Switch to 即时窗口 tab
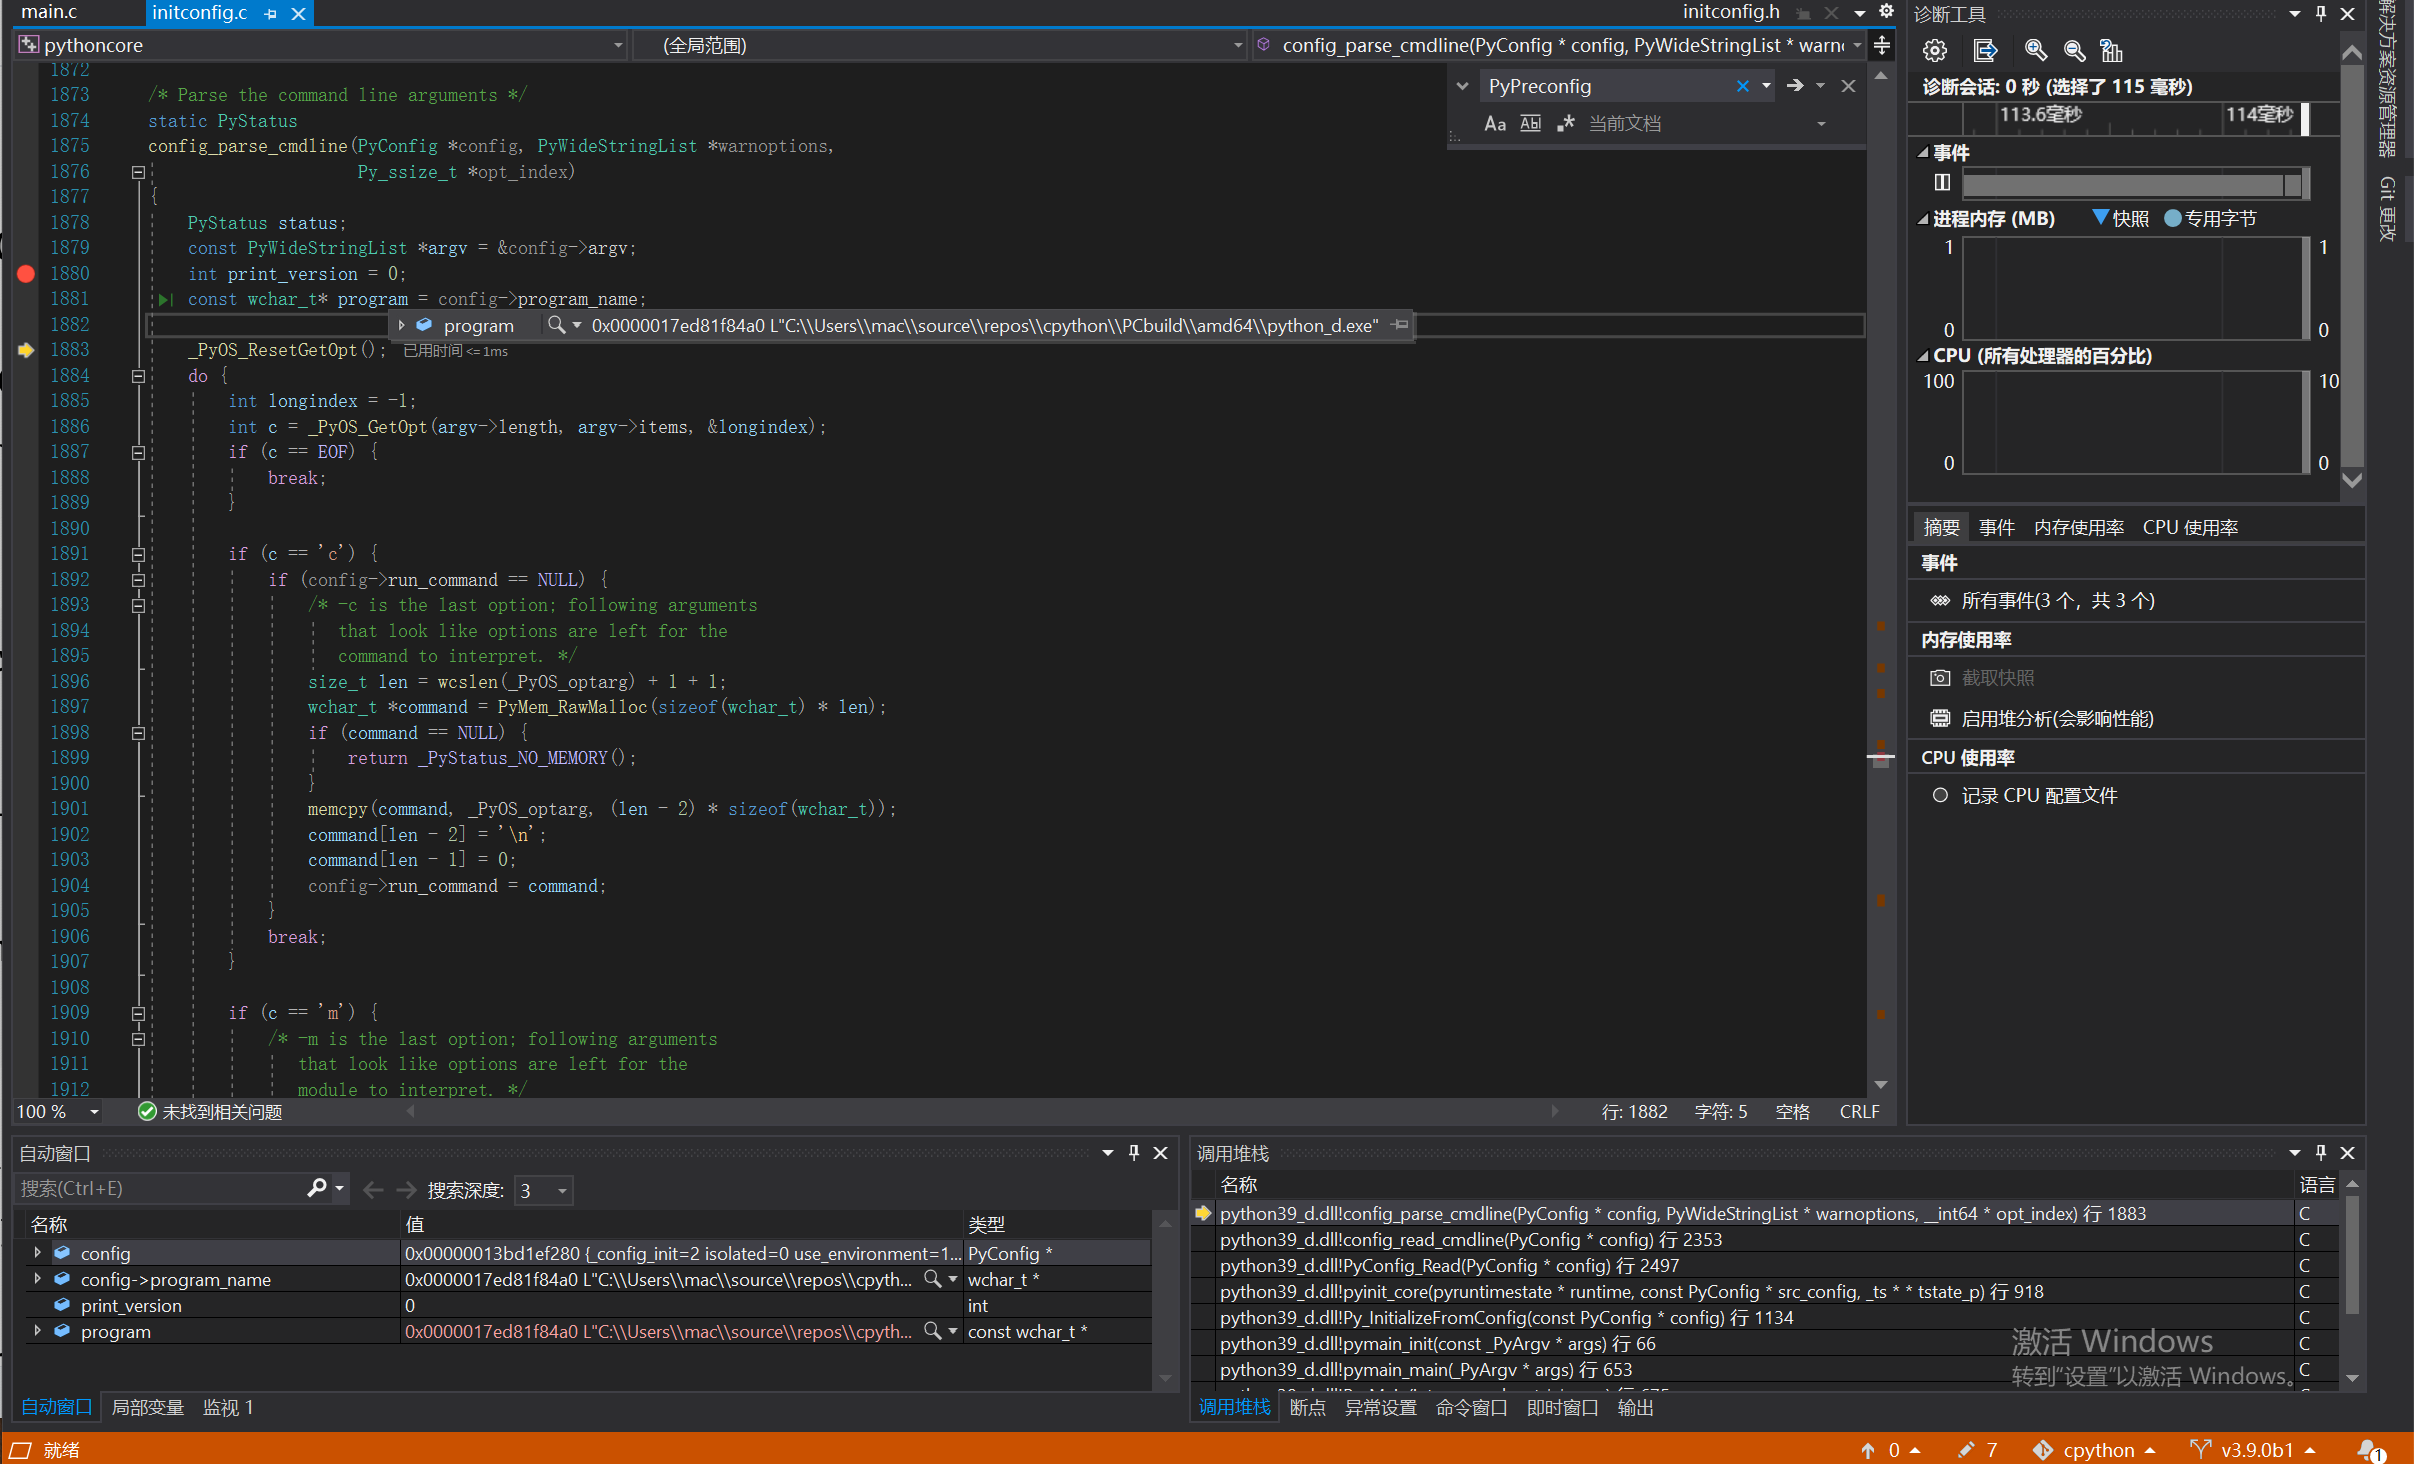The width and height of the screenshot is (2414, 1464). click(1562, 1407)
